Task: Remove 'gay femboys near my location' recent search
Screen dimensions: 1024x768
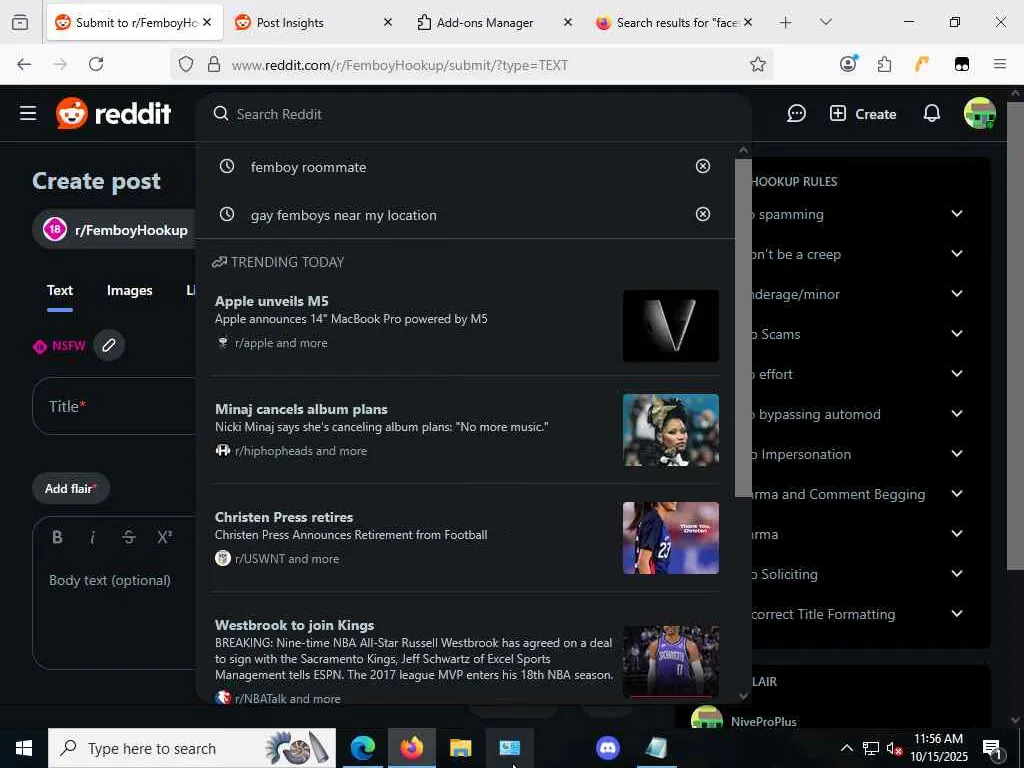Action: click(703, 214)
